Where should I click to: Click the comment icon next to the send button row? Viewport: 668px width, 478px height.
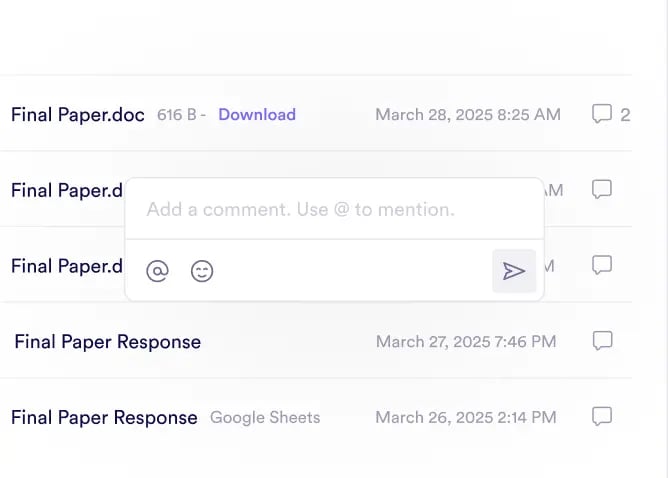click(602, 265)
